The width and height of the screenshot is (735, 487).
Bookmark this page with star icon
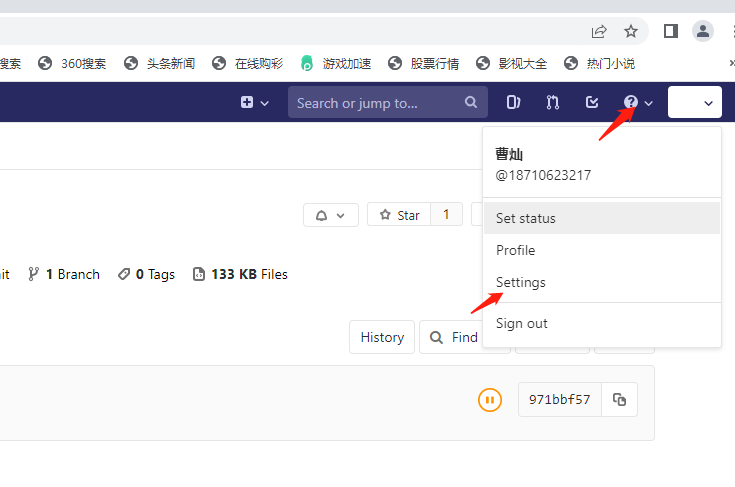(x=630, y=31)
